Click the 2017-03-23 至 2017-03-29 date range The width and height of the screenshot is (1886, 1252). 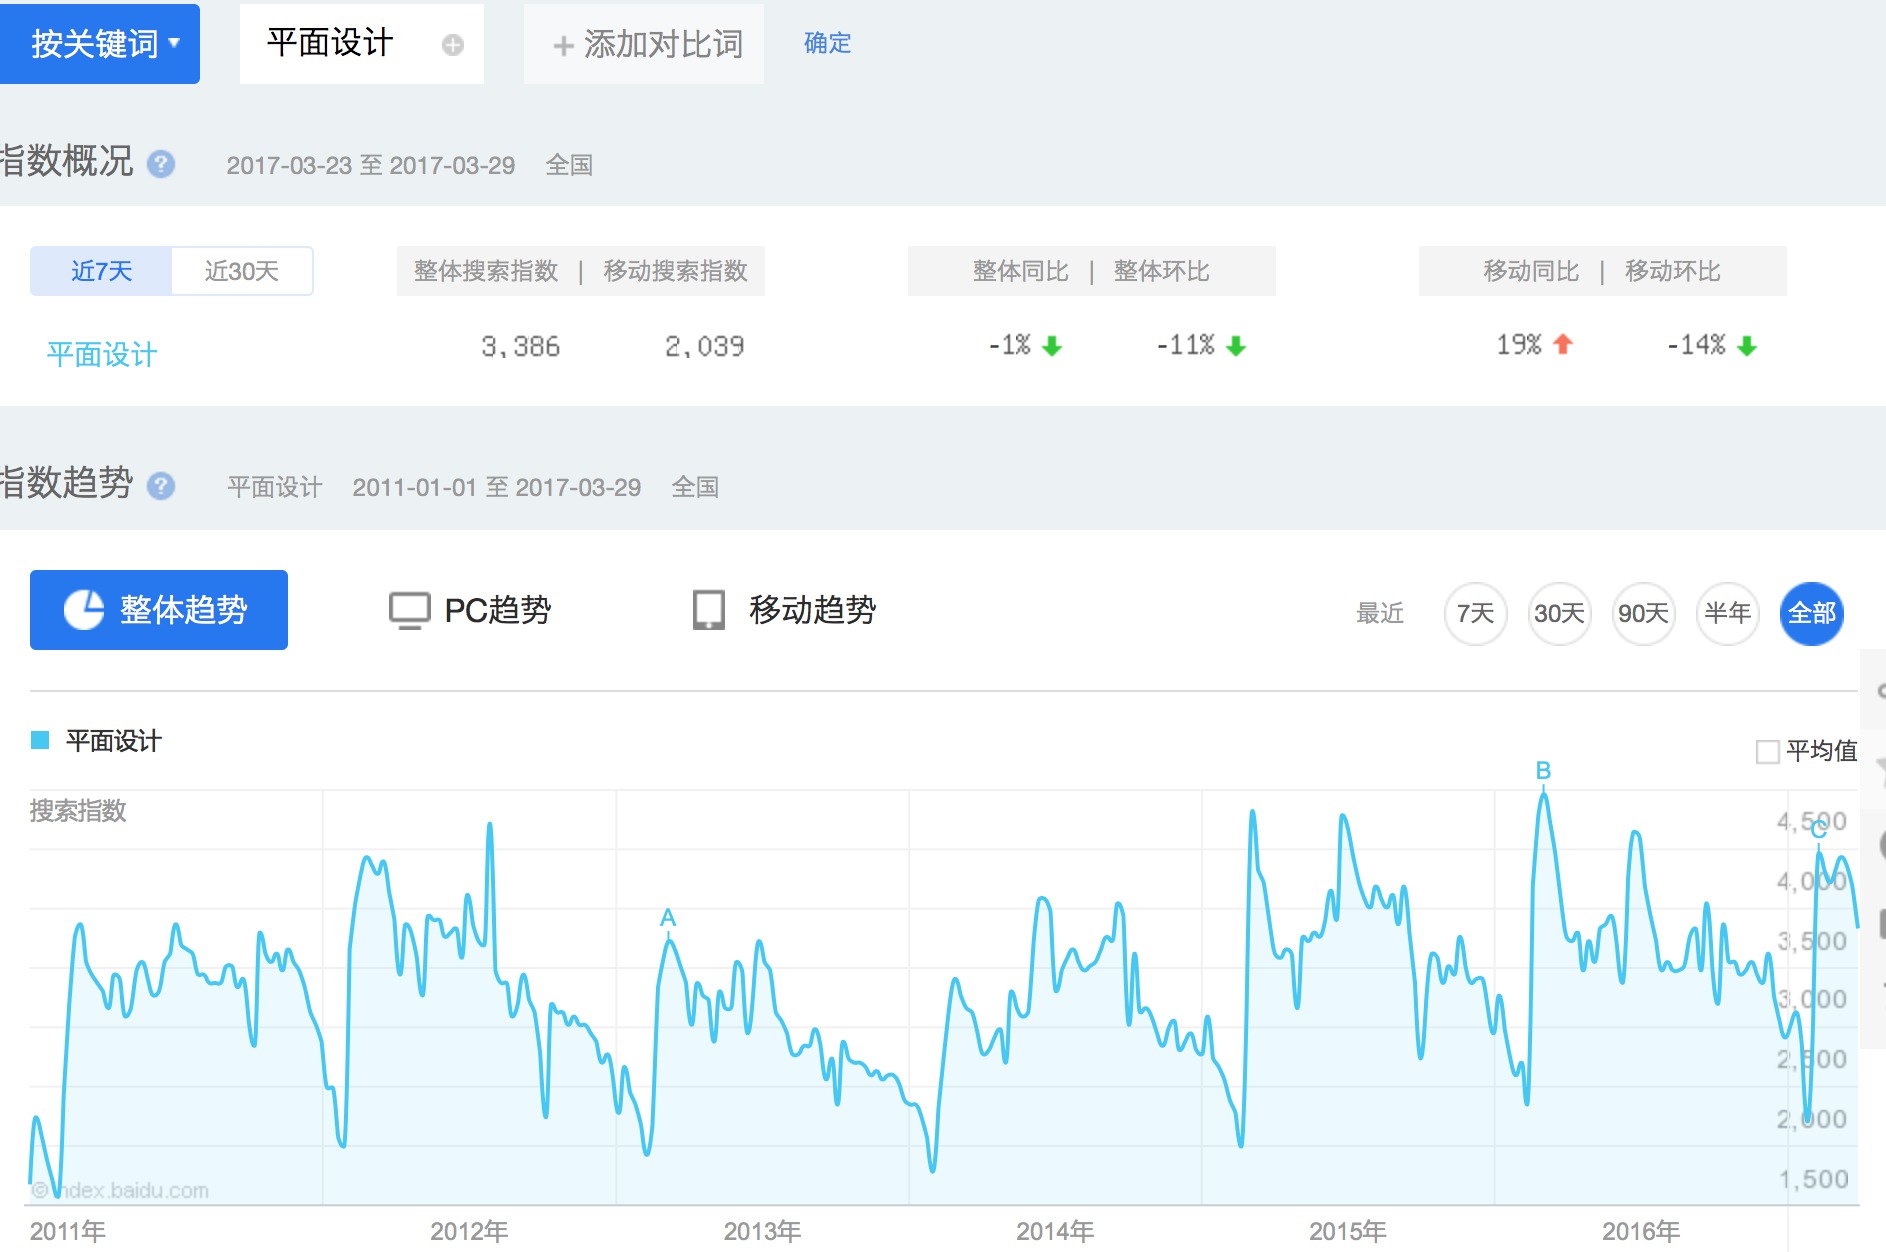click(x=371, y=165)
